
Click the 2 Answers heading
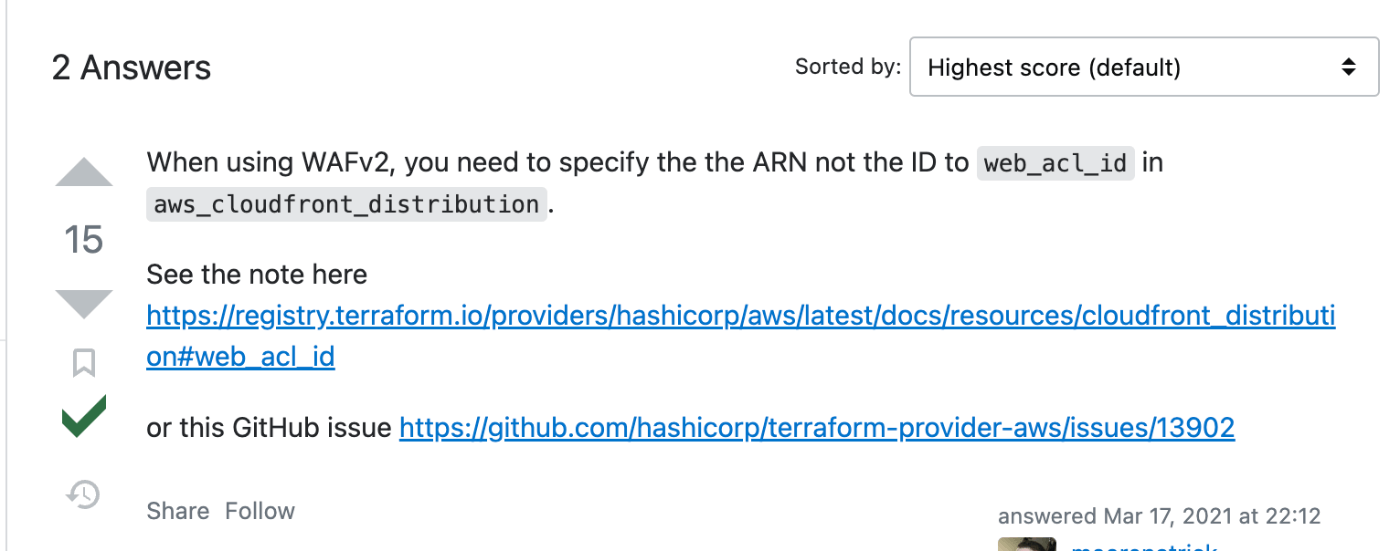(132, 68)
